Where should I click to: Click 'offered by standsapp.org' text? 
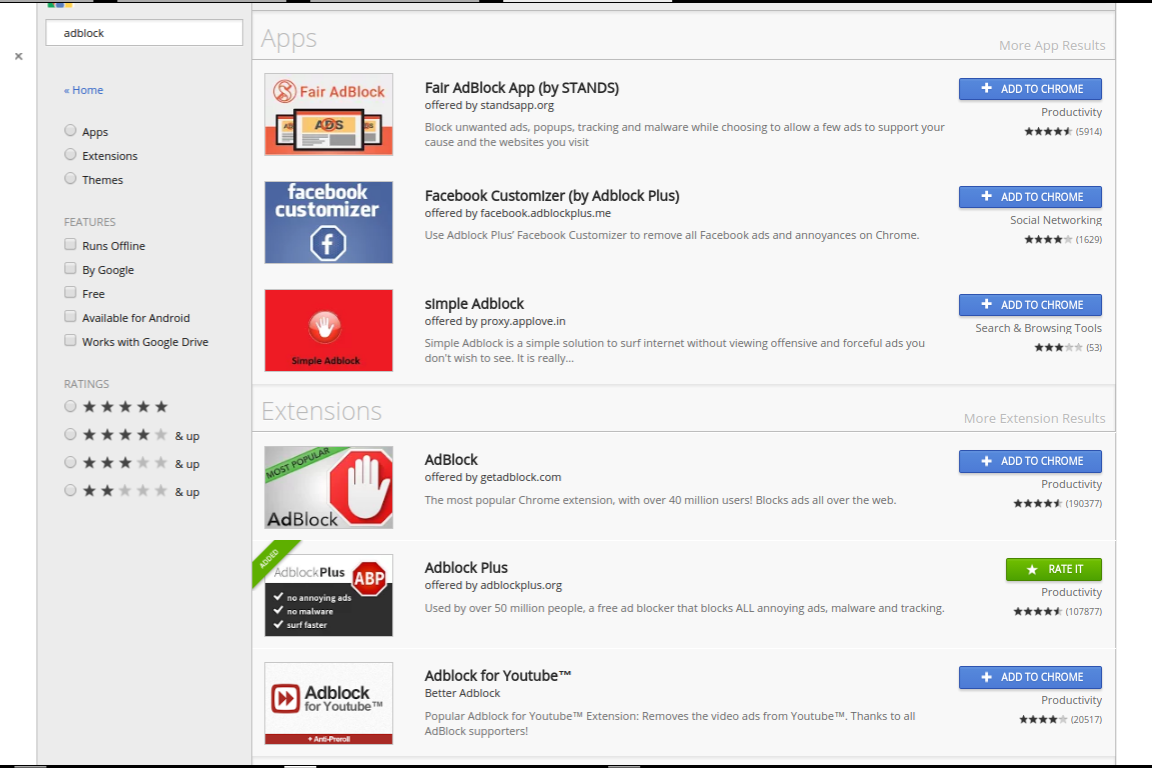[489, 105]
